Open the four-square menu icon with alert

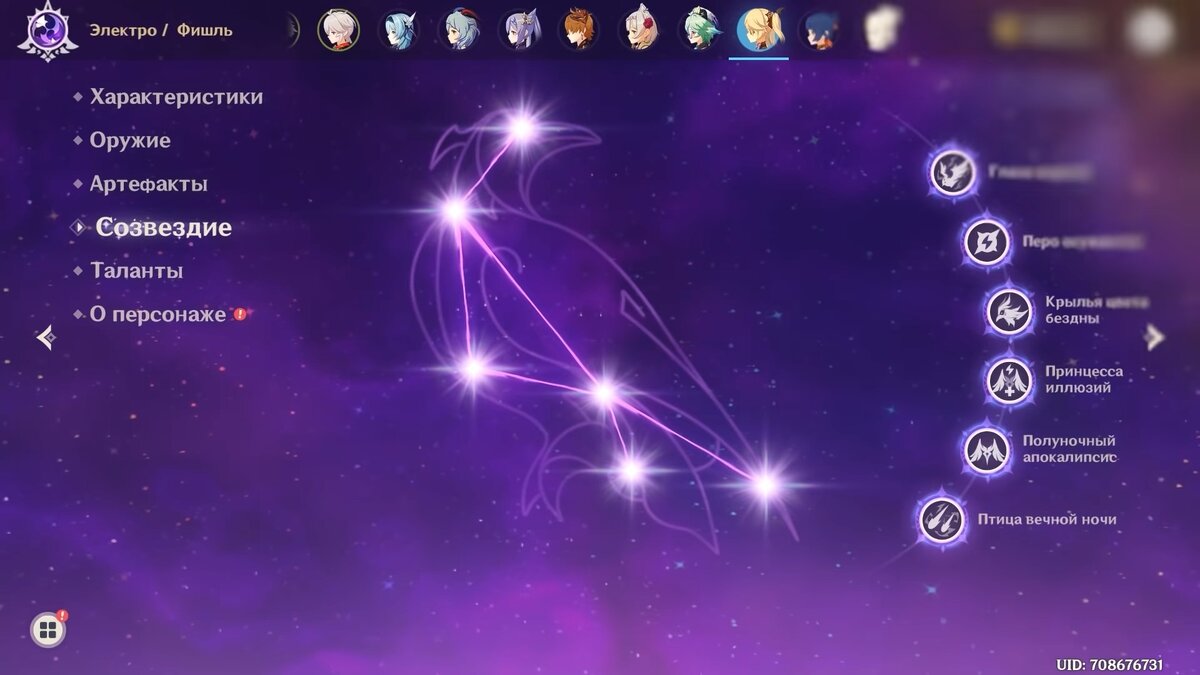point(46,630)
